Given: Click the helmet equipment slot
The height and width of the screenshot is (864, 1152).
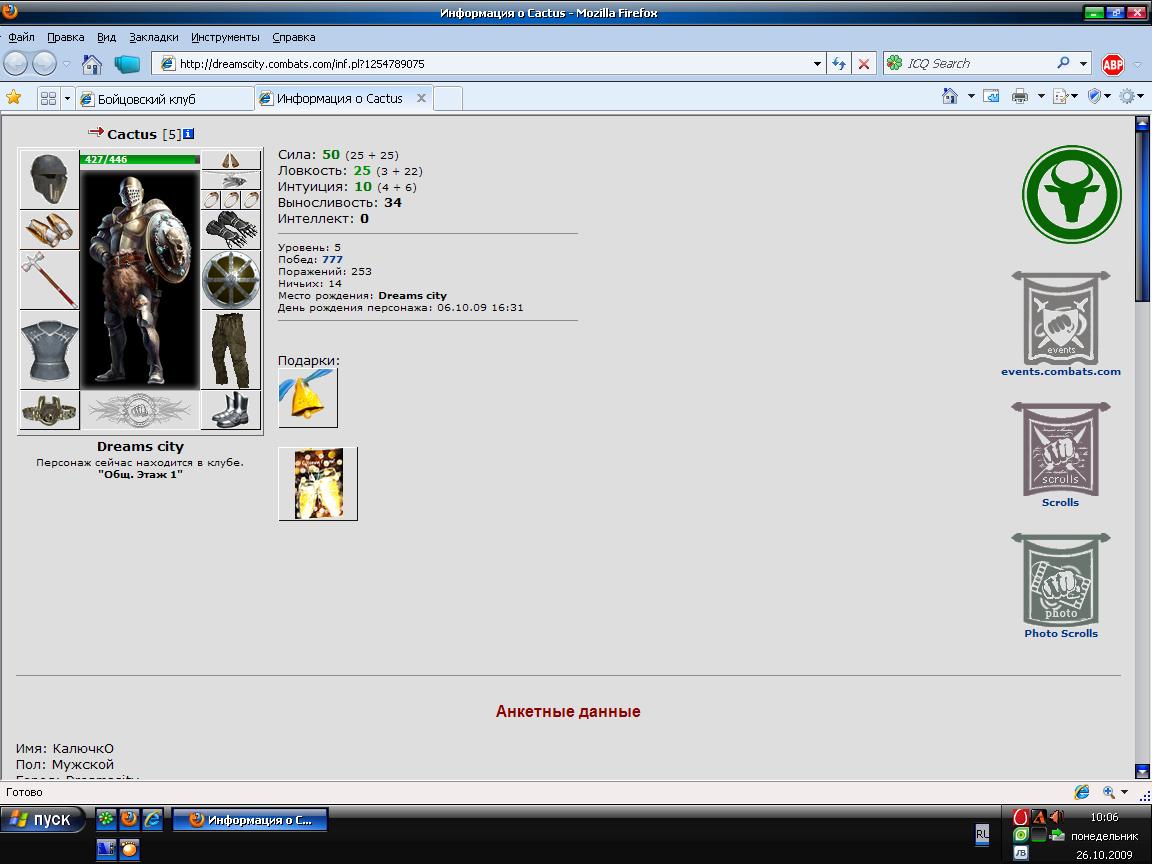Looking at the screenshot, I should (49, 179).
